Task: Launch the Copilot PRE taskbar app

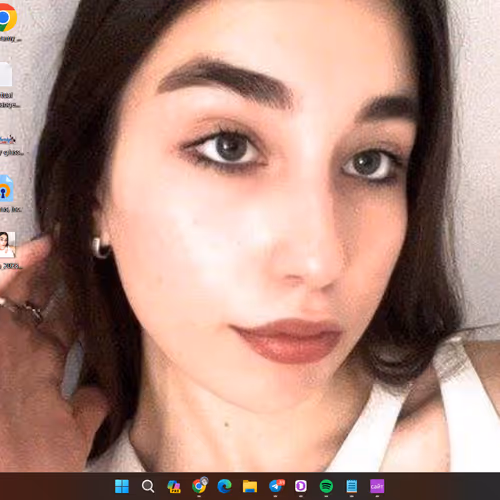Action: coord(174,487)
